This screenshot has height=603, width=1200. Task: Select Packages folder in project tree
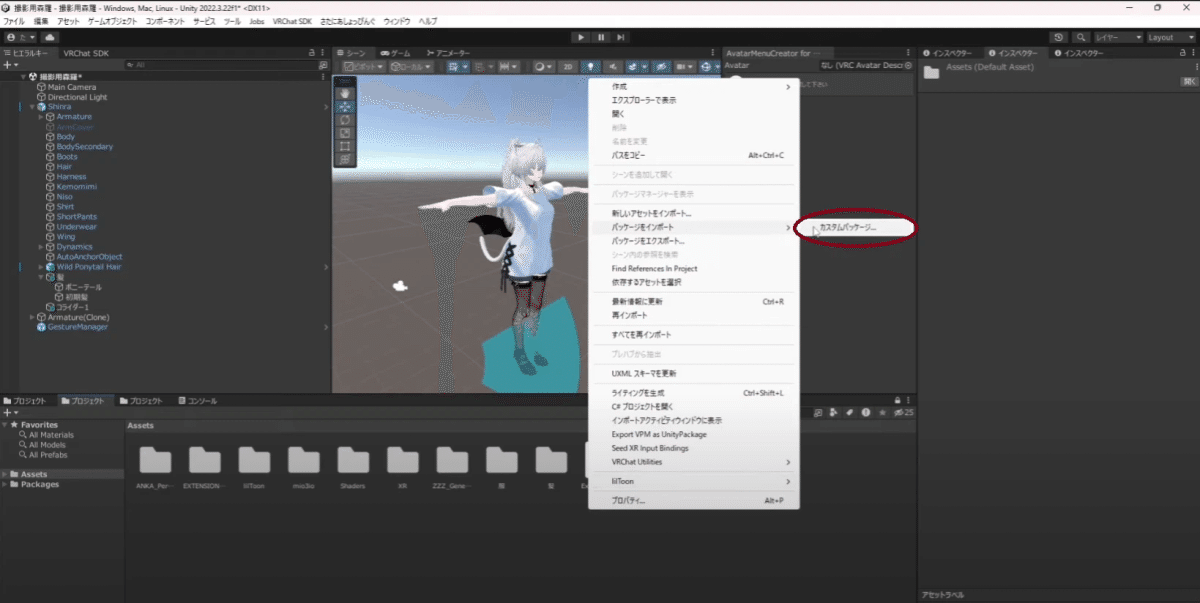pos(39,484)
